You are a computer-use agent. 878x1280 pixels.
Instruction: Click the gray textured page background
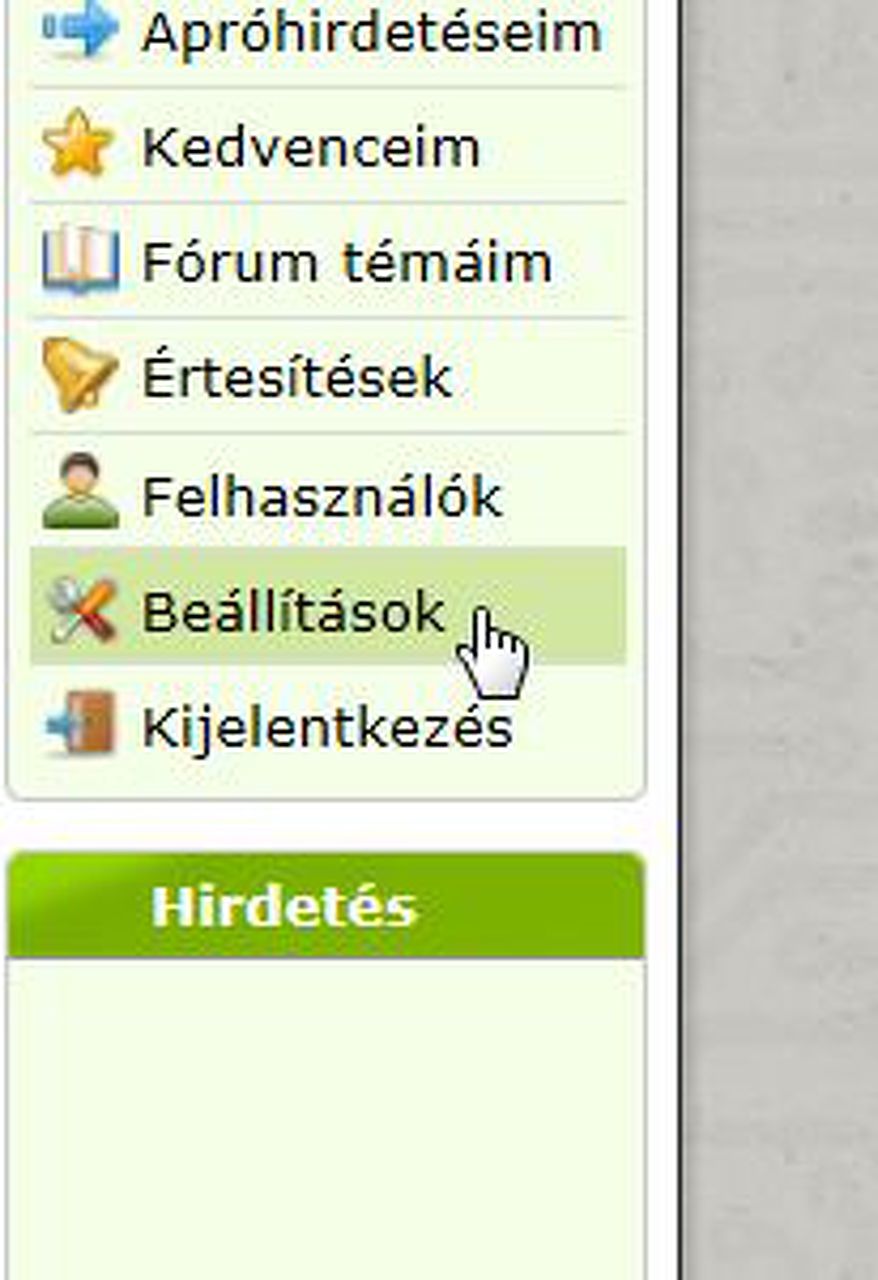pos(782,640)
